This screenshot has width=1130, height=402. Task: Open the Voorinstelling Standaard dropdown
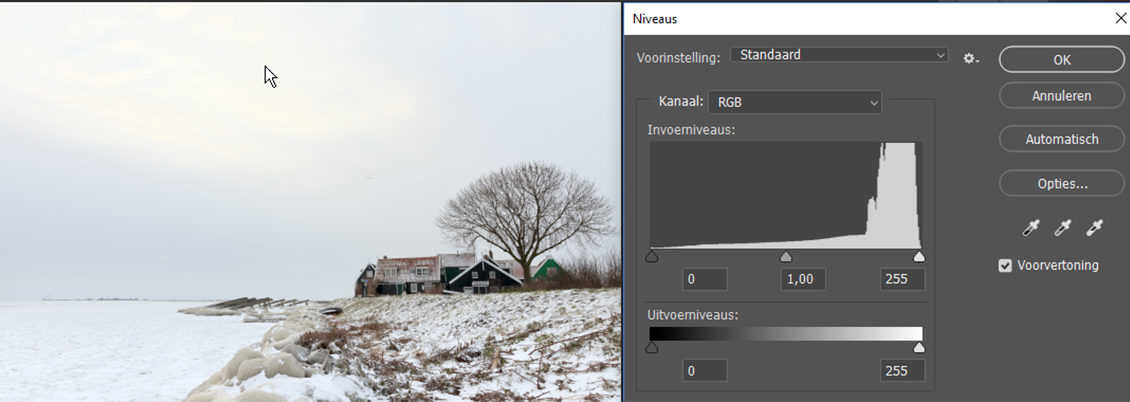840,55
